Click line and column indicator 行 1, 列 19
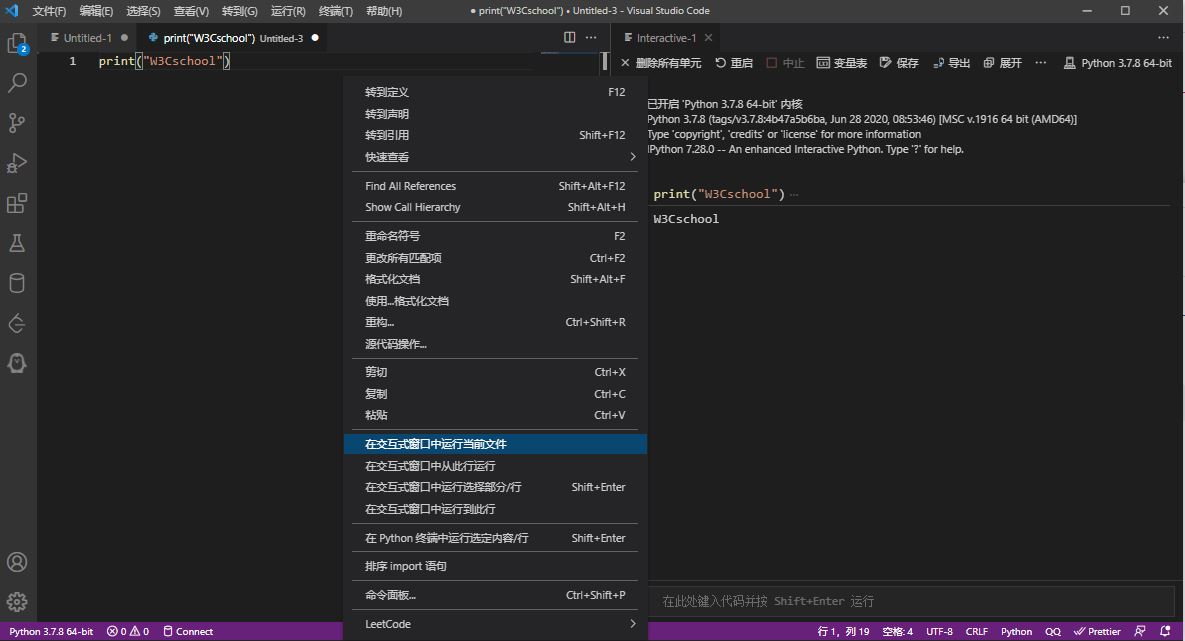The image size is (1185, 641). click(x=843, y=631)
